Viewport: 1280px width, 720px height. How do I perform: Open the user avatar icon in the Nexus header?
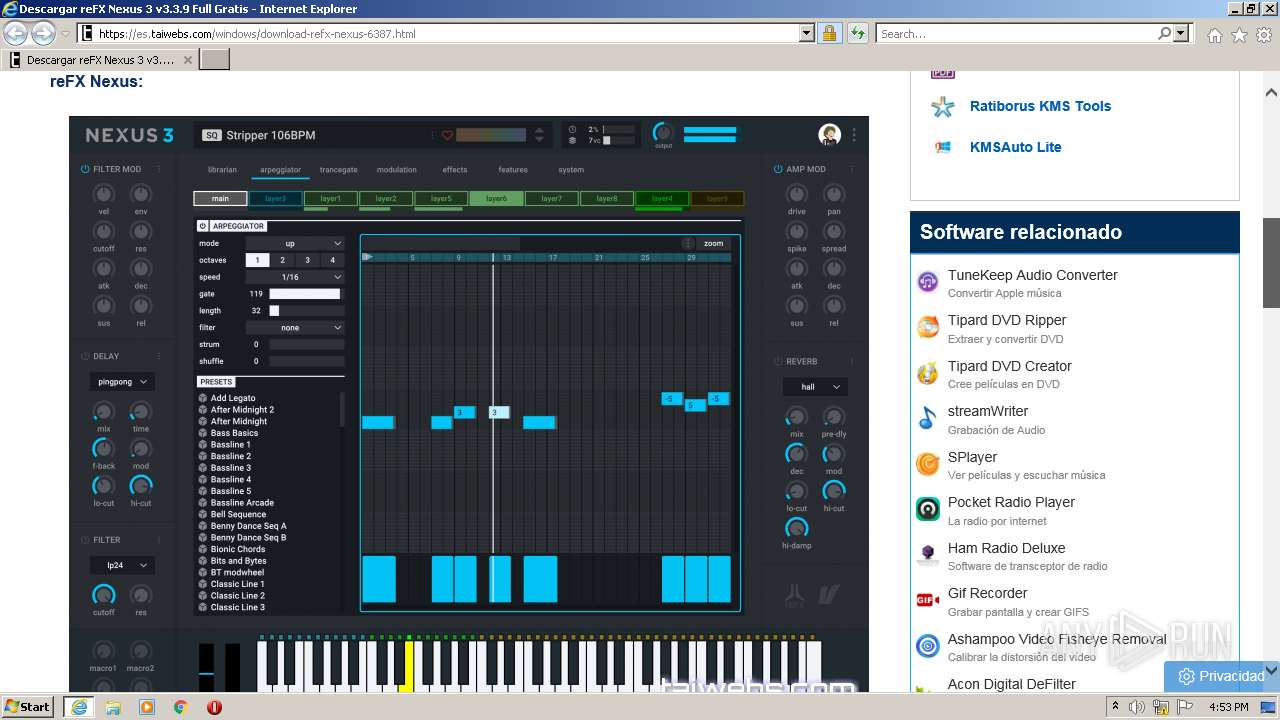pos(829,135)
